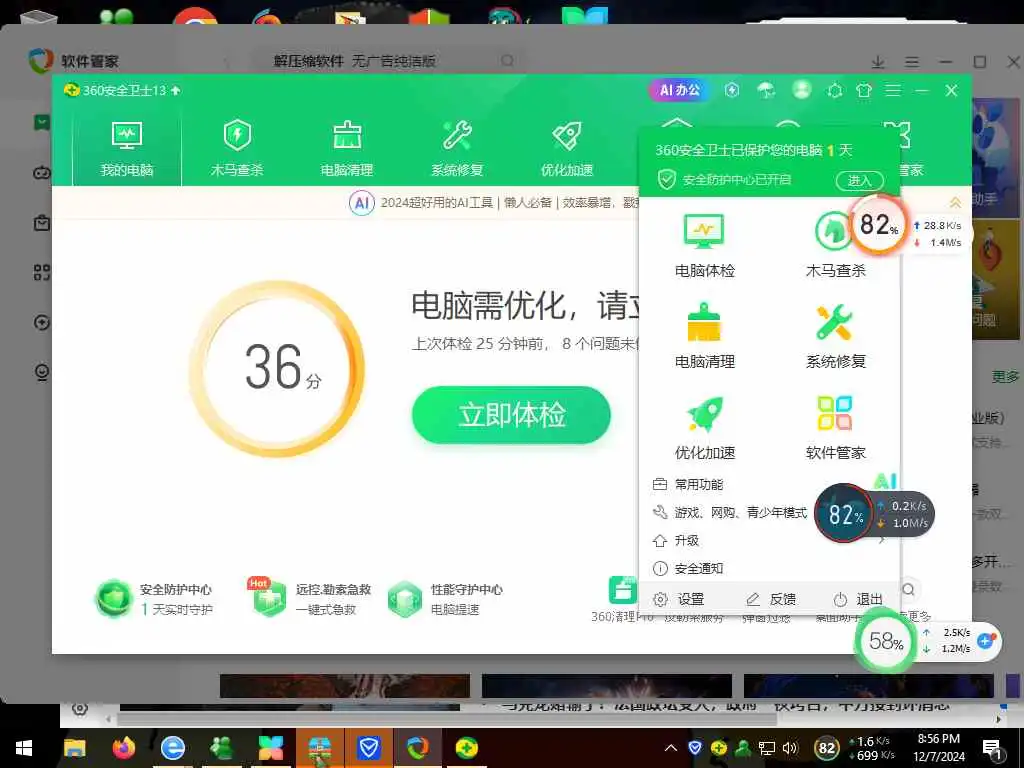
Task: Open 电脑体检 in the popup panel
Action: (705, 246)
